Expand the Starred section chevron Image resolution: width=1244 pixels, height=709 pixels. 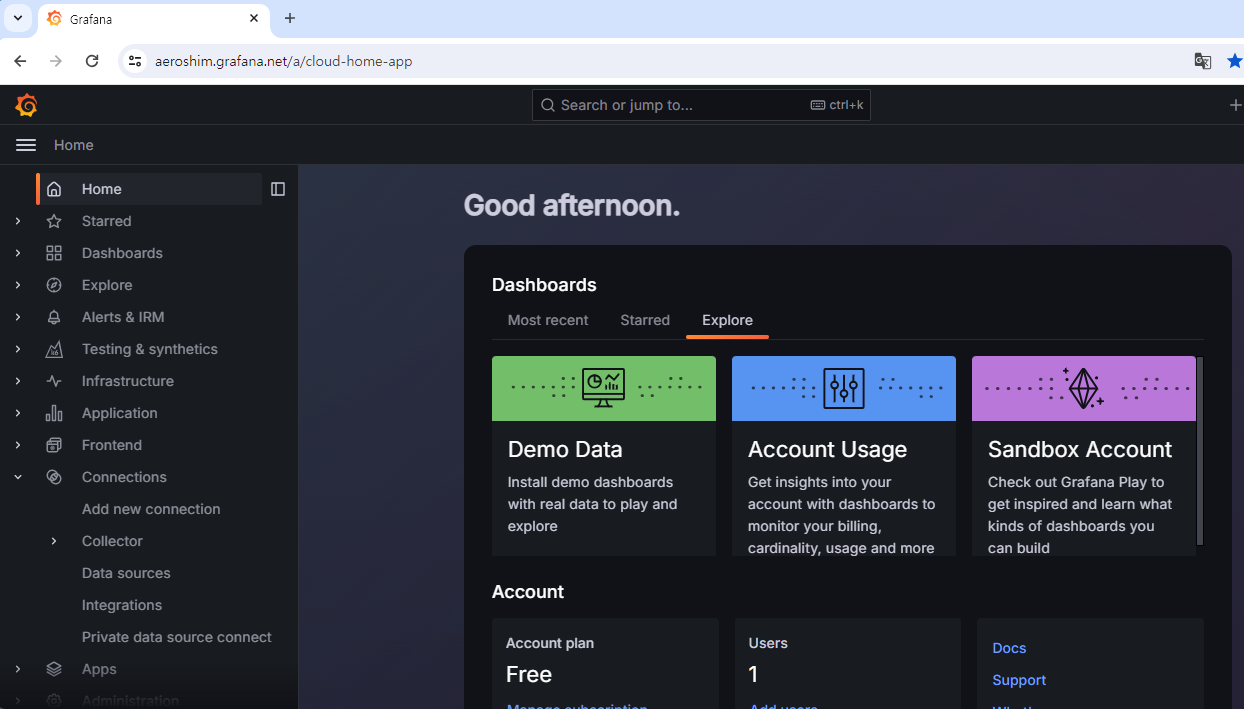[18, 221]
